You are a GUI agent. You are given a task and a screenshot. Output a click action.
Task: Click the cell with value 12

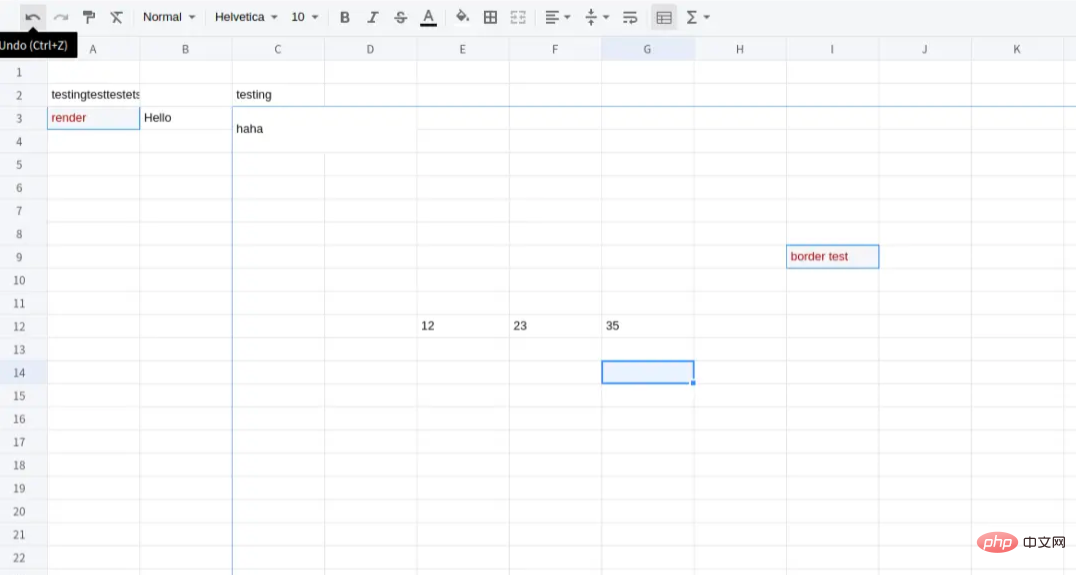(x=463, y=326)
